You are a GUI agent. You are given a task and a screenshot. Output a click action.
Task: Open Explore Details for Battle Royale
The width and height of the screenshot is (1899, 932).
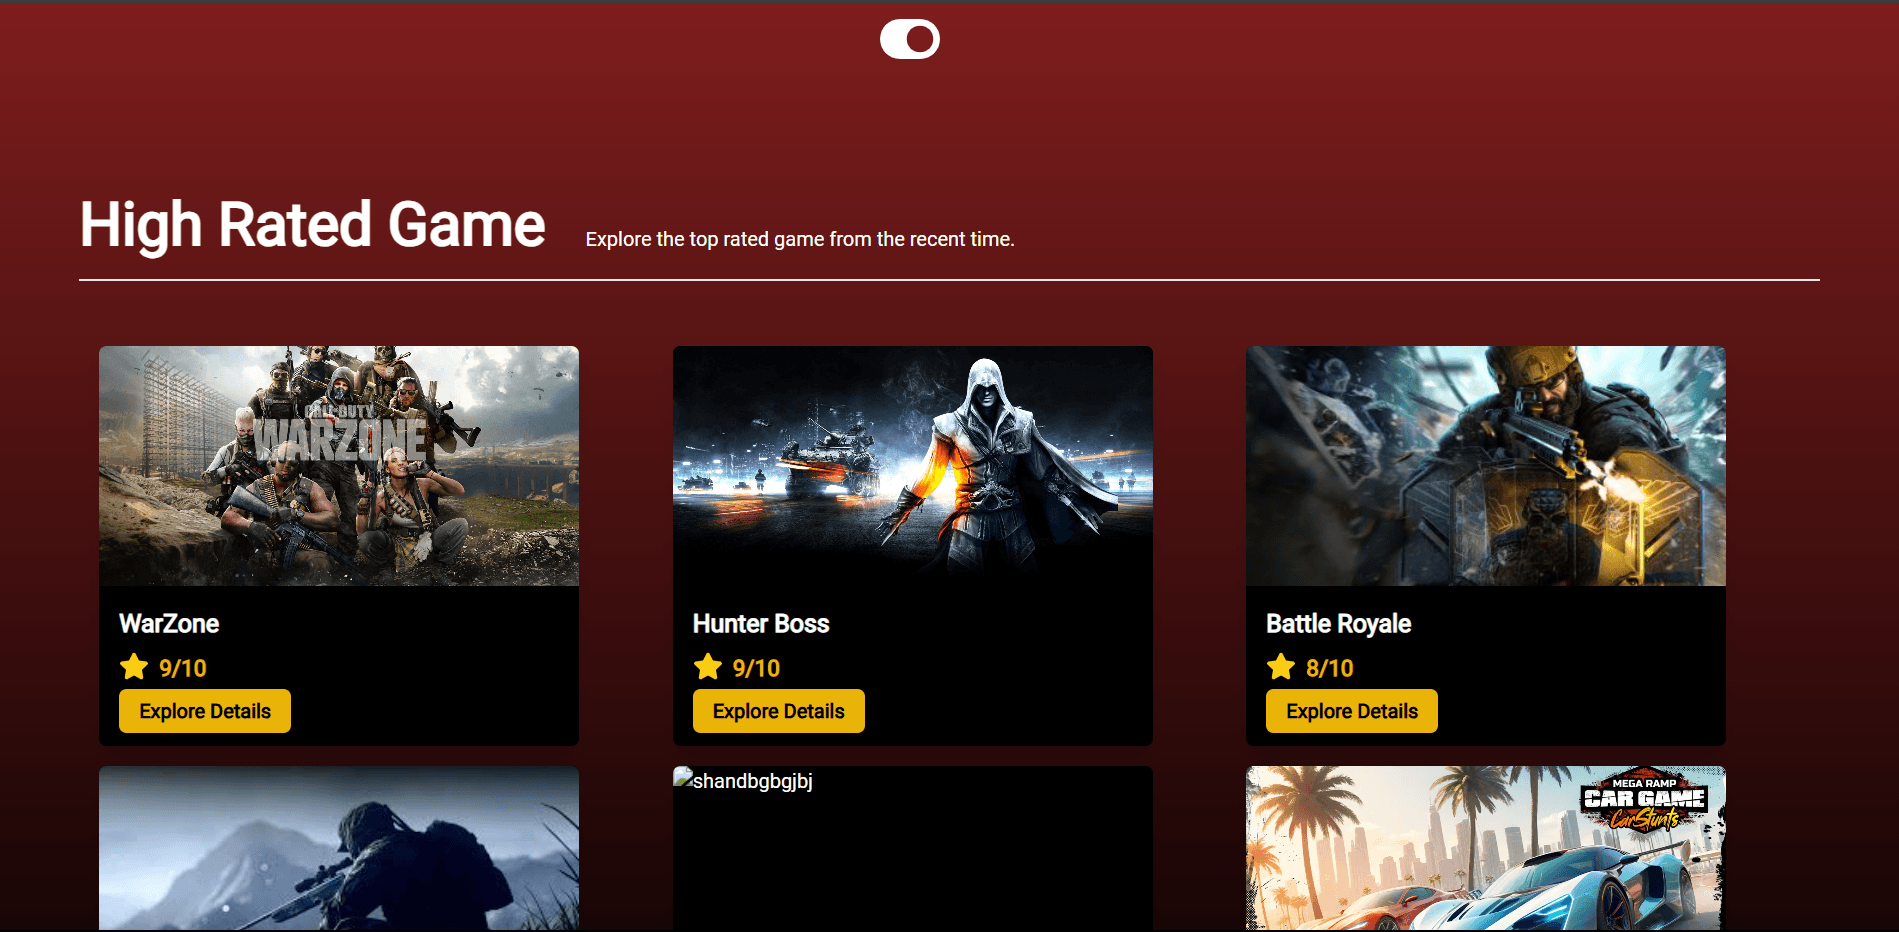click(1352, 711)
